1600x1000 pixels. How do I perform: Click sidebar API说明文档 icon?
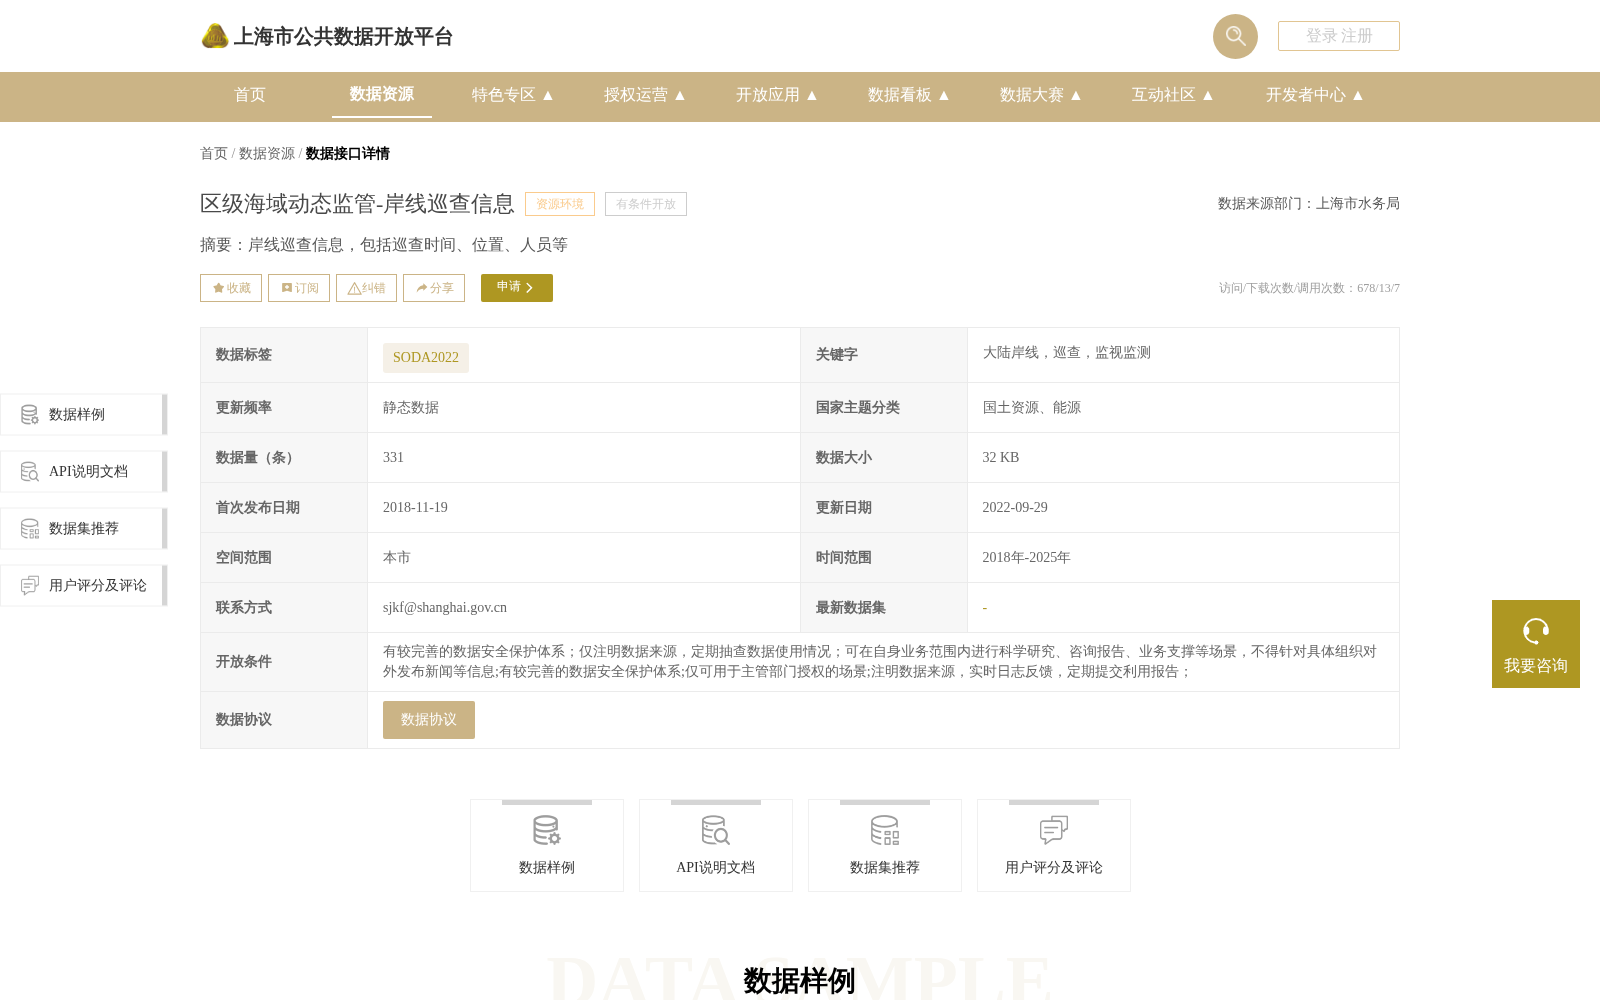click(x=30, y=471)
